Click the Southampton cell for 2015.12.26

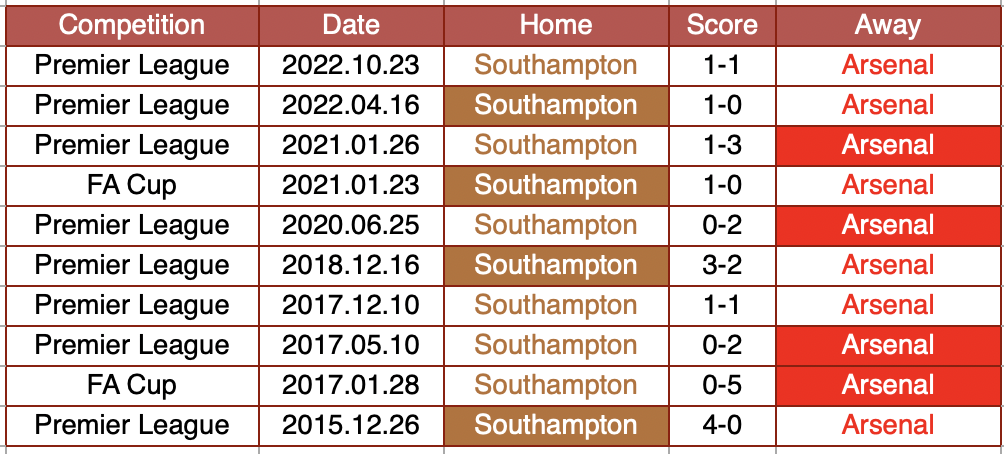click(x=556, y=426)
